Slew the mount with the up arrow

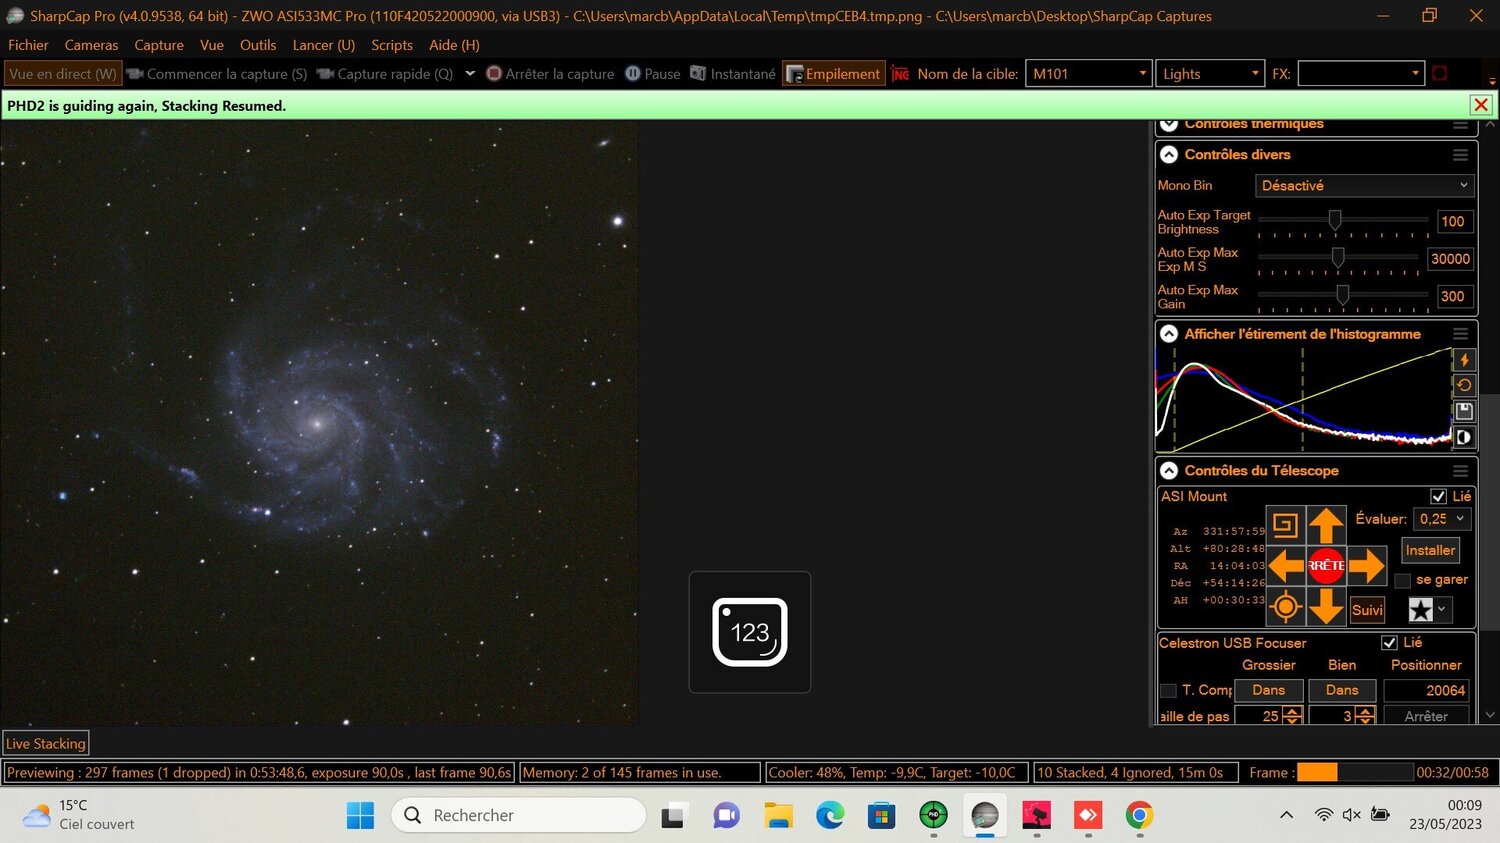1326,525
